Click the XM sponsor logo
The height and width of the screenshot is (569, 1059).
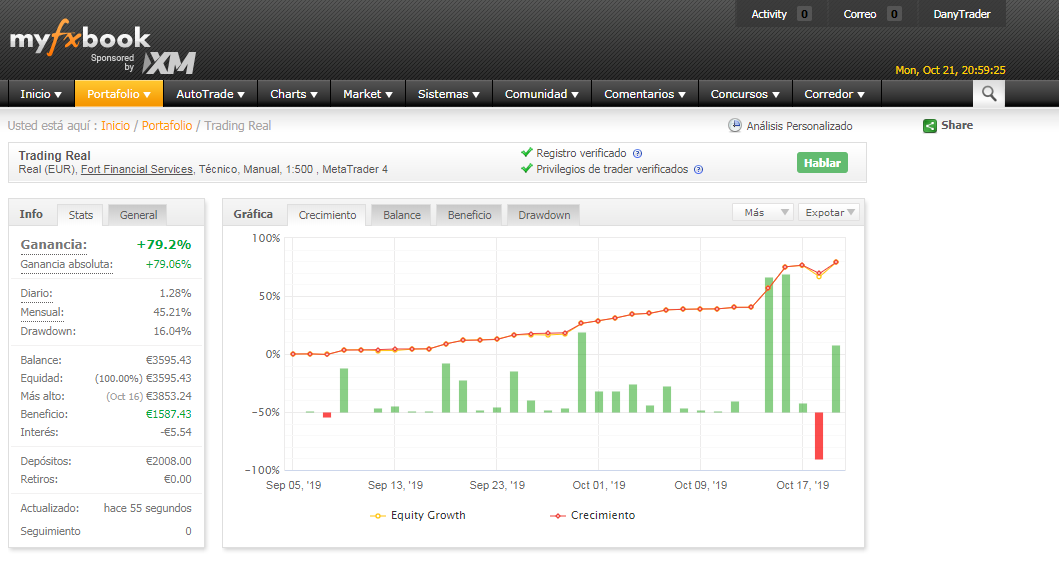click(168, 63)
